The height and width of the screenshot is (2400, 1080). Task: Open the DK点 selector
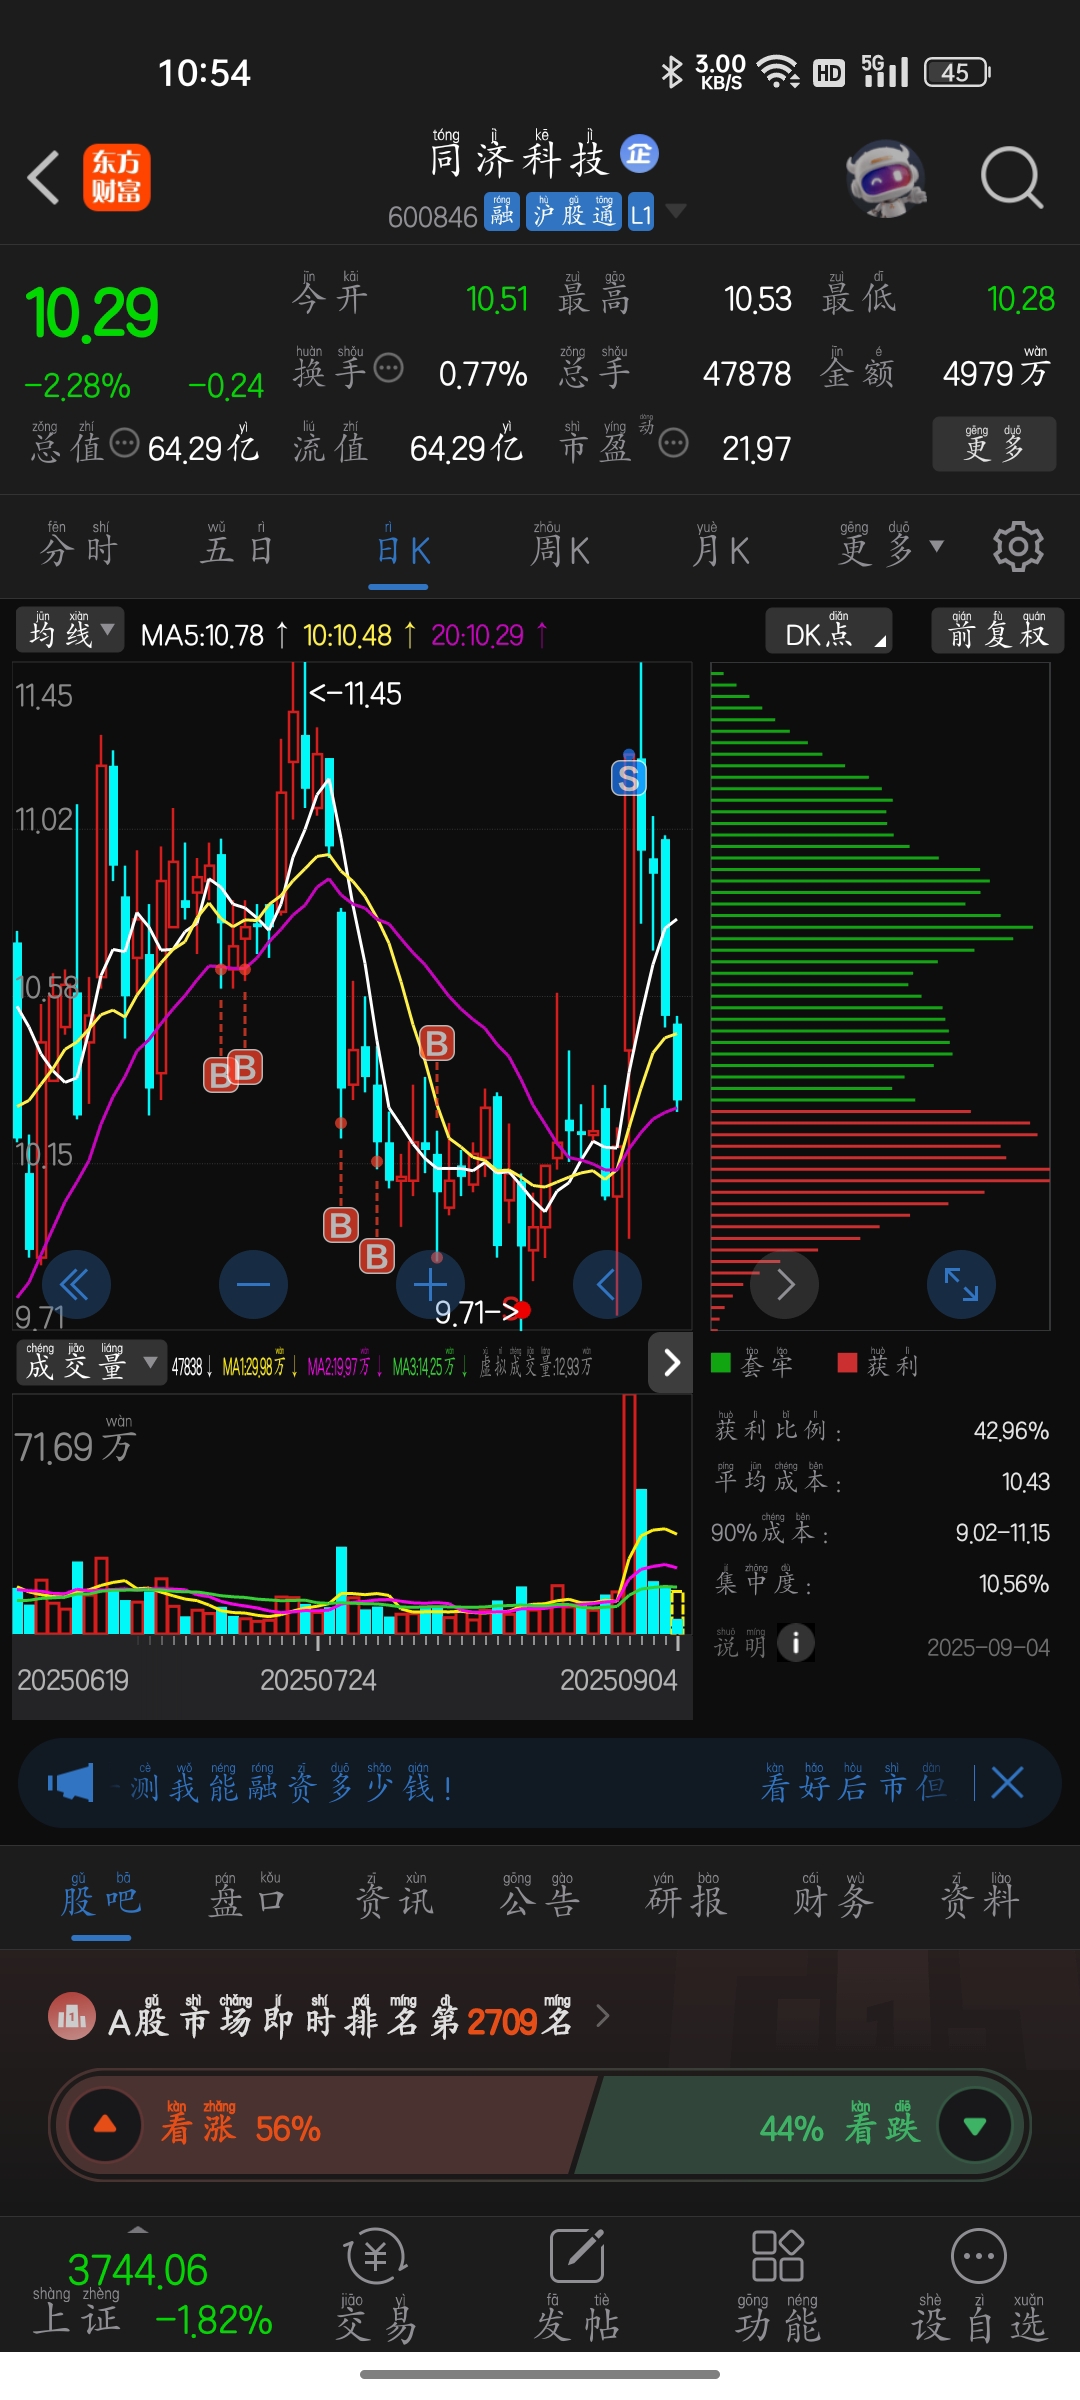(828, 632)
